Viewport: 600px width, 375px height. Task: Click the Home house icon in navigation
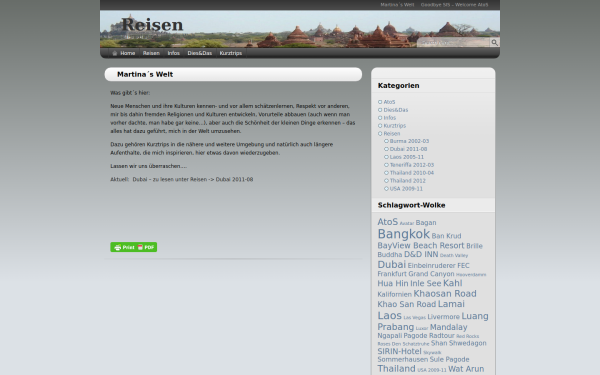coord(114,53)
